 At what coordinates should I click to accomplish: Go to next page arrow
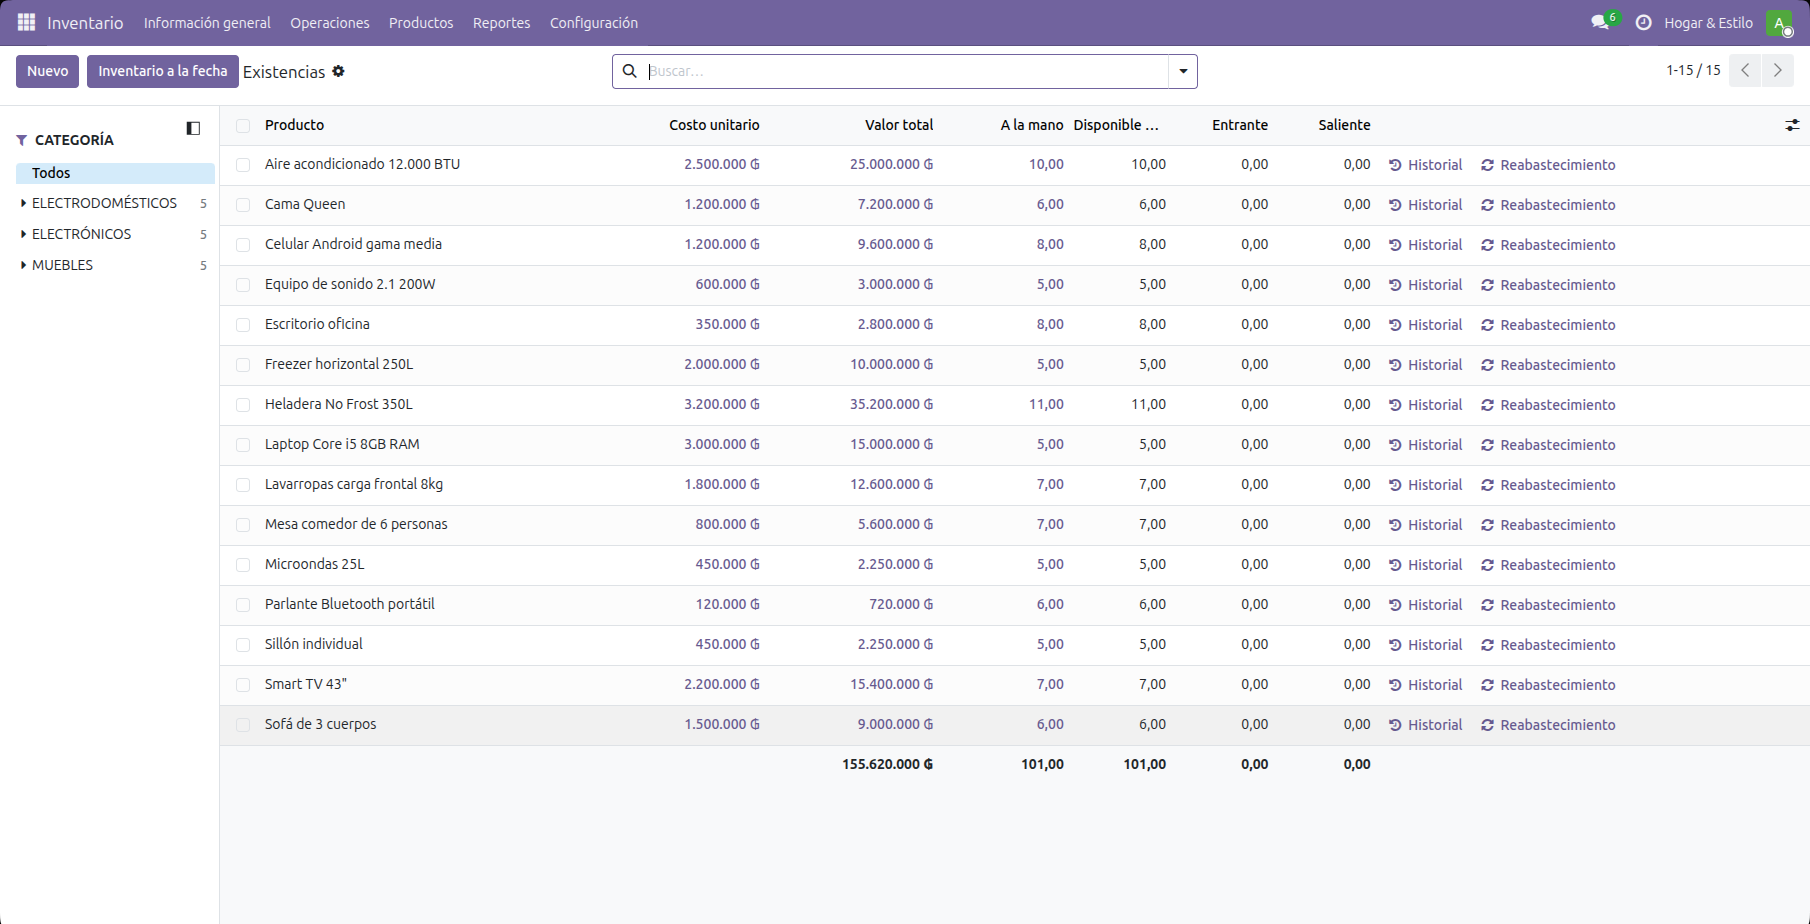point(1777,70)
